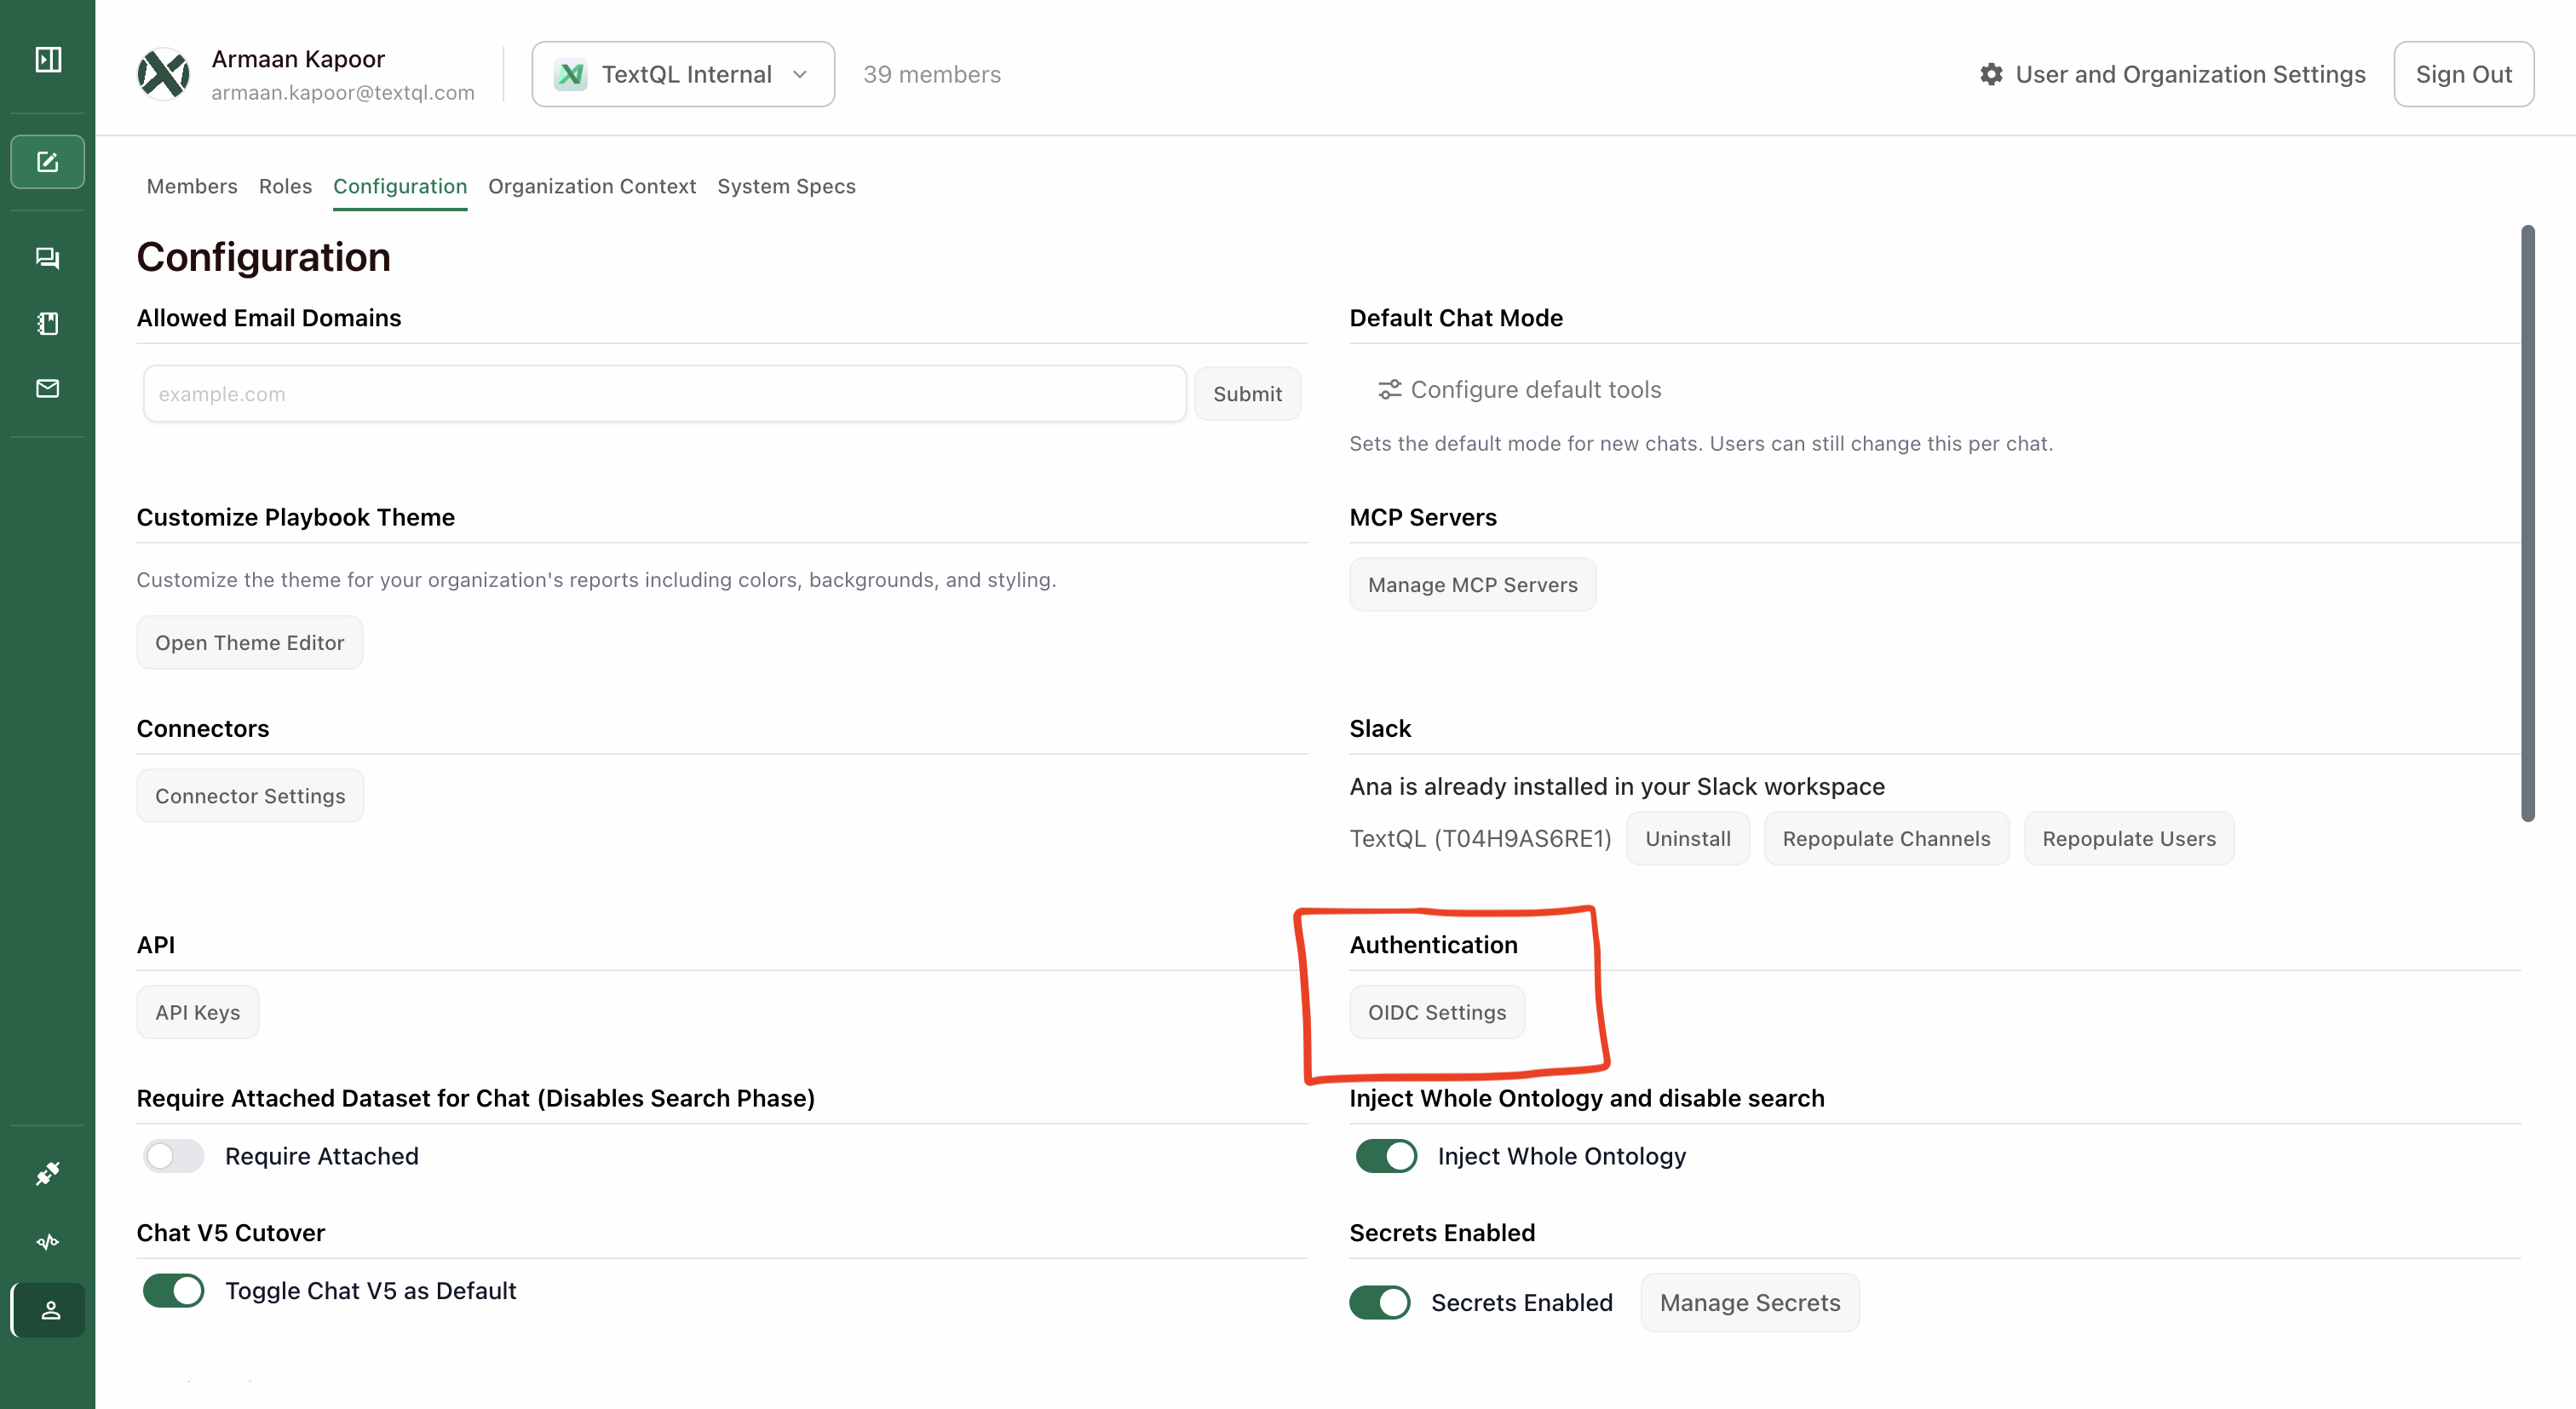The width and height of the screenshot is (2576, 1409).
Task: Open the connectors plug sidebar icon
Action: (48, 1173)
